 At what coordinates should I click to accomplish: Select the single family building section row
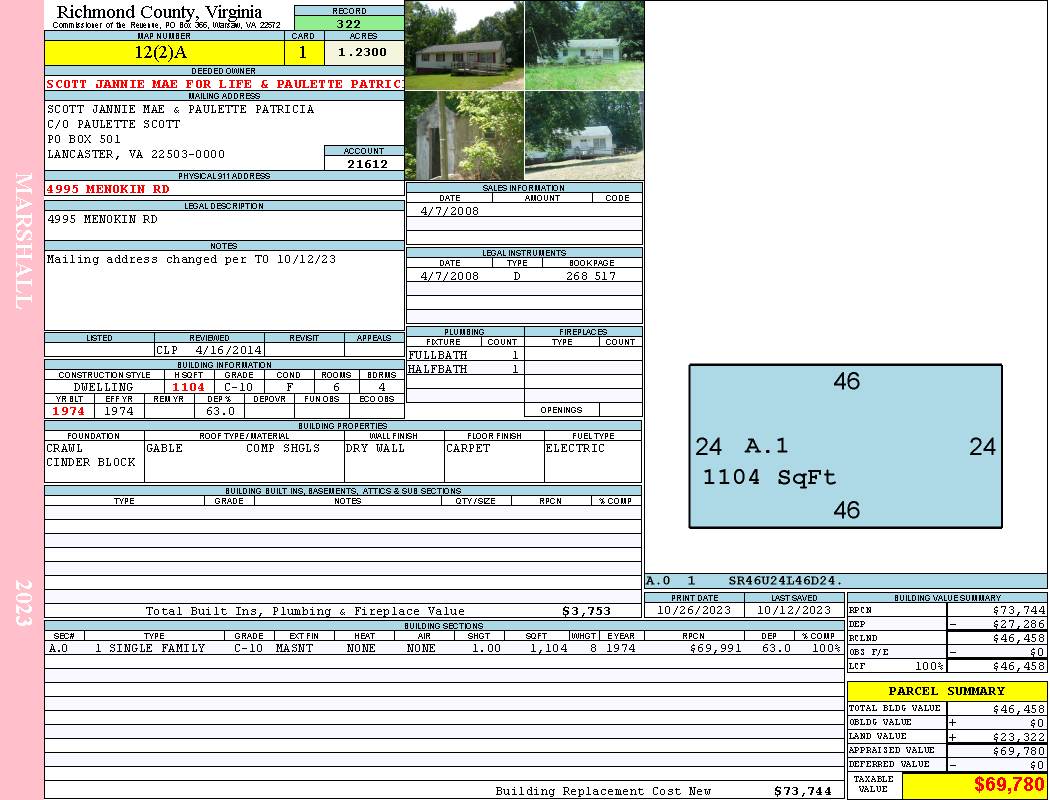click(x=443, y=648)
